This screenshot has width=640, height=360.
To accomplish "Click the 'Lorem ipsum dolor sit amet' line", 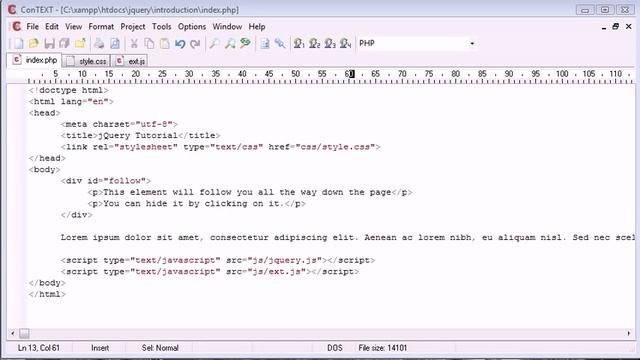I will (x=348, y=238).
